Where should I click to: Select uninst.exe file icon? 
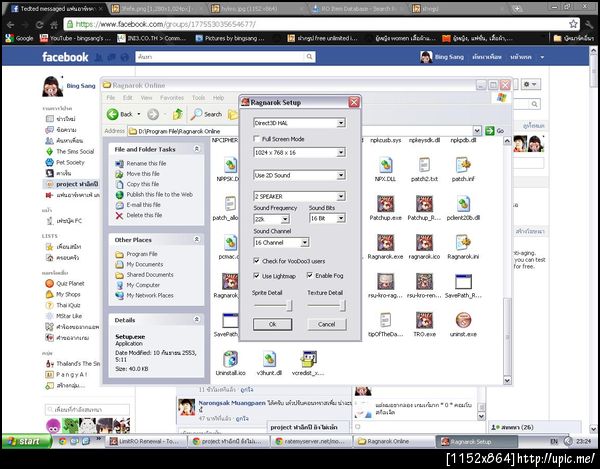(463, 320)
